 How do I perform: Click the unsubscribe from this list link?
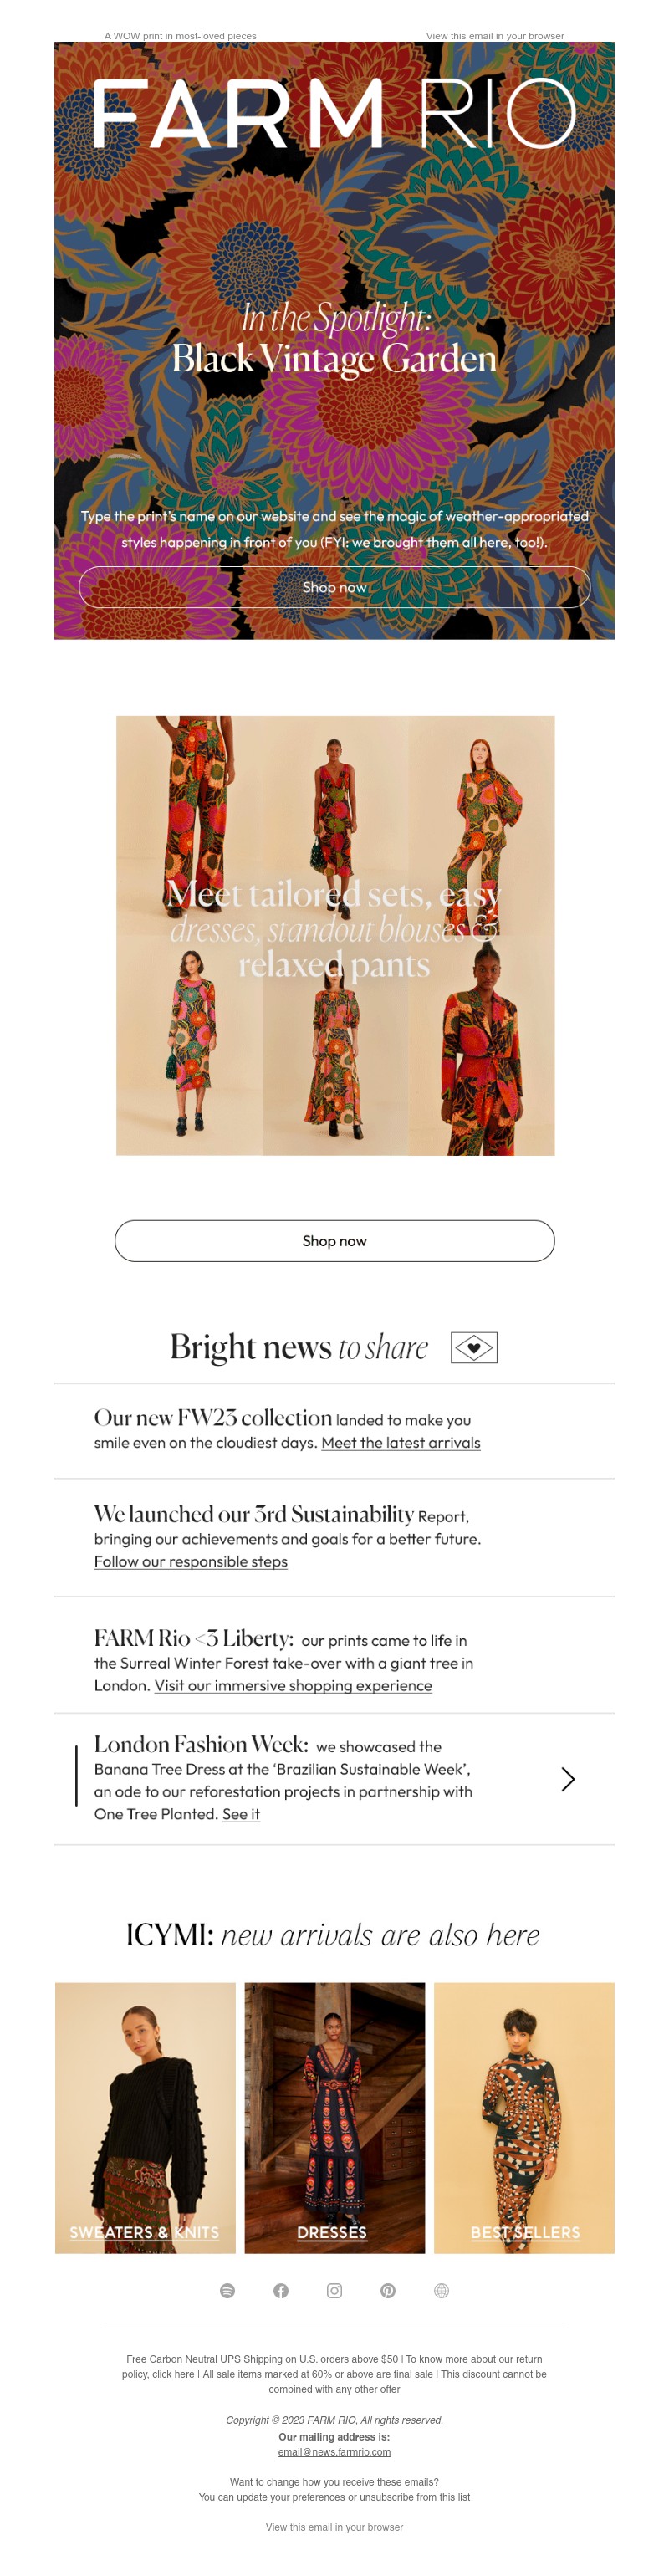click(x=415, y=2496)
